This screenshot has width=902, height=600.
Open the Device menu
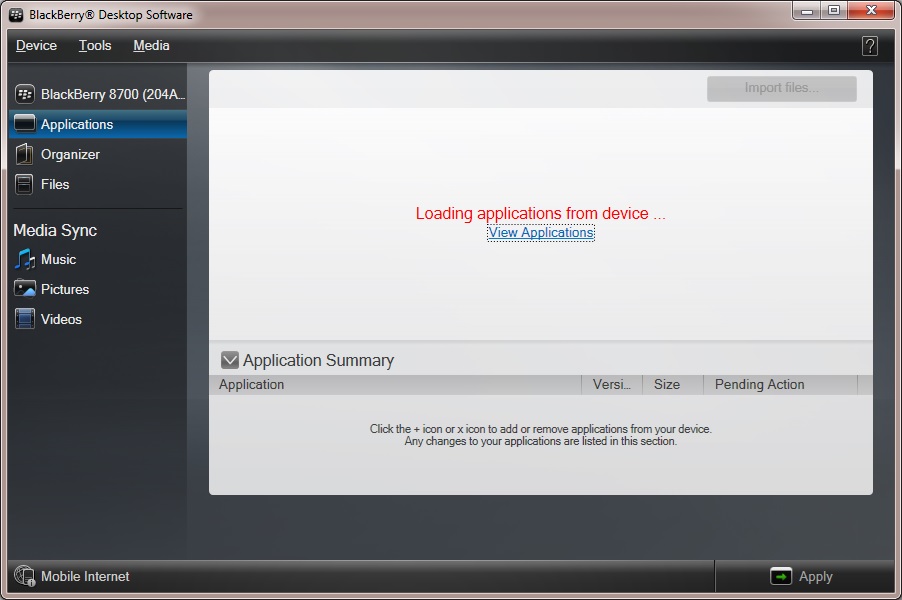click(x=36, y=46)
